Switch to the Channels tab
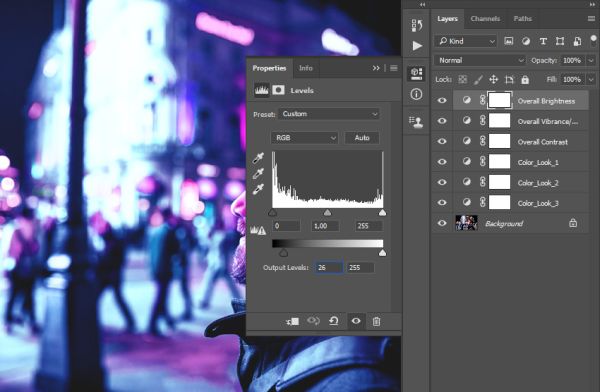This screenshot has height=392, width=600. click(485, 19)
